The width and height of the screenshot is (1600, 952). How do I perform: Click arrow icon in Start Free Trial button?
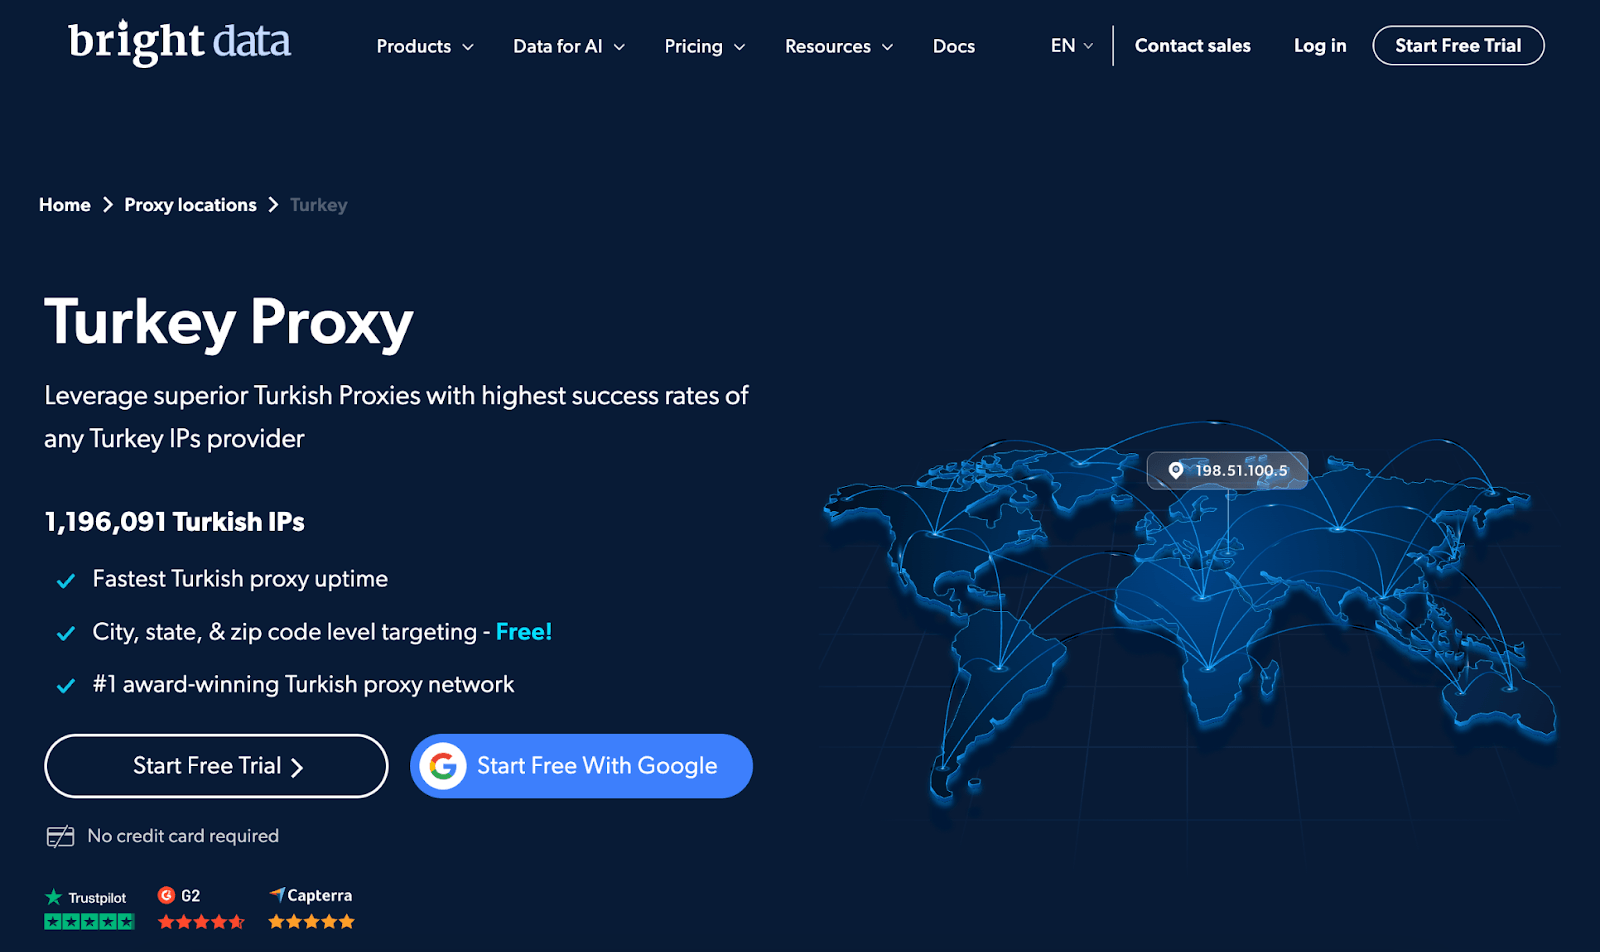(297, 767)
